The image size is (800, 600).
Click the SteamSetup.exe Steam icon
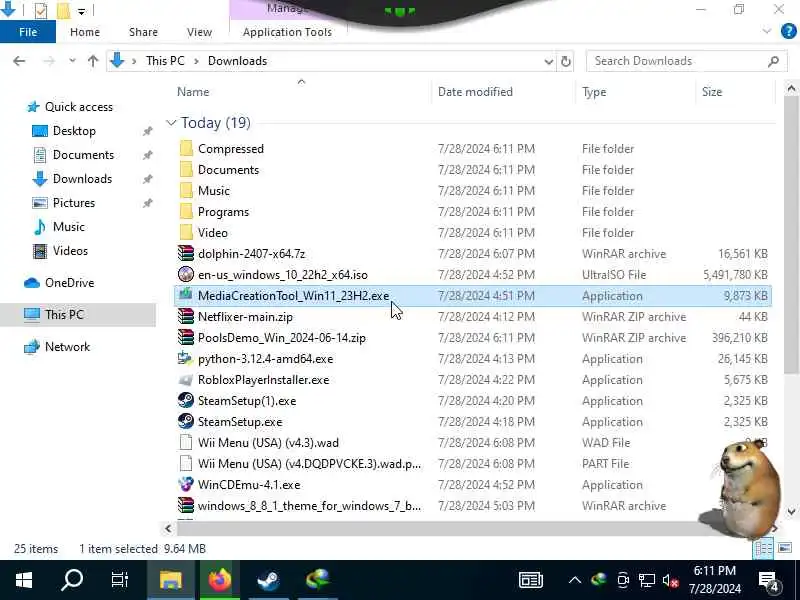pos(186,421)
